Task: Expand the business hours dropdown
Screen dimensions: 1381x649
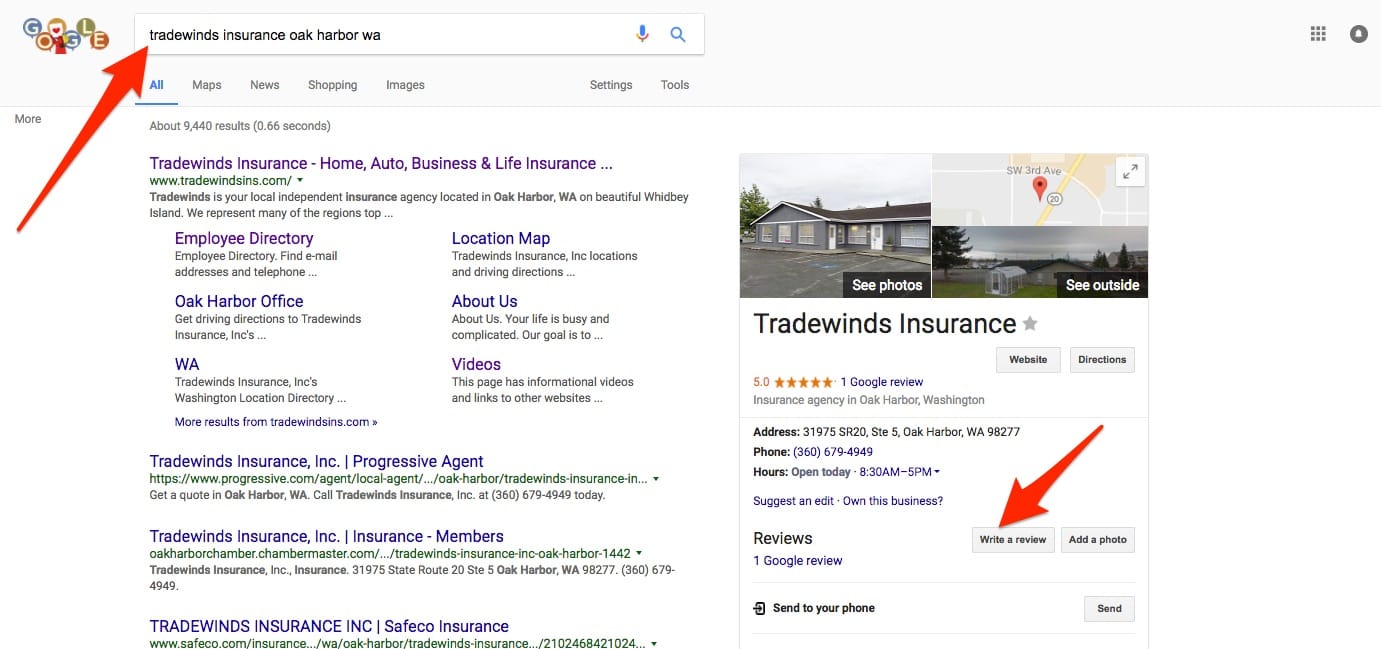Action: (937, 472)
